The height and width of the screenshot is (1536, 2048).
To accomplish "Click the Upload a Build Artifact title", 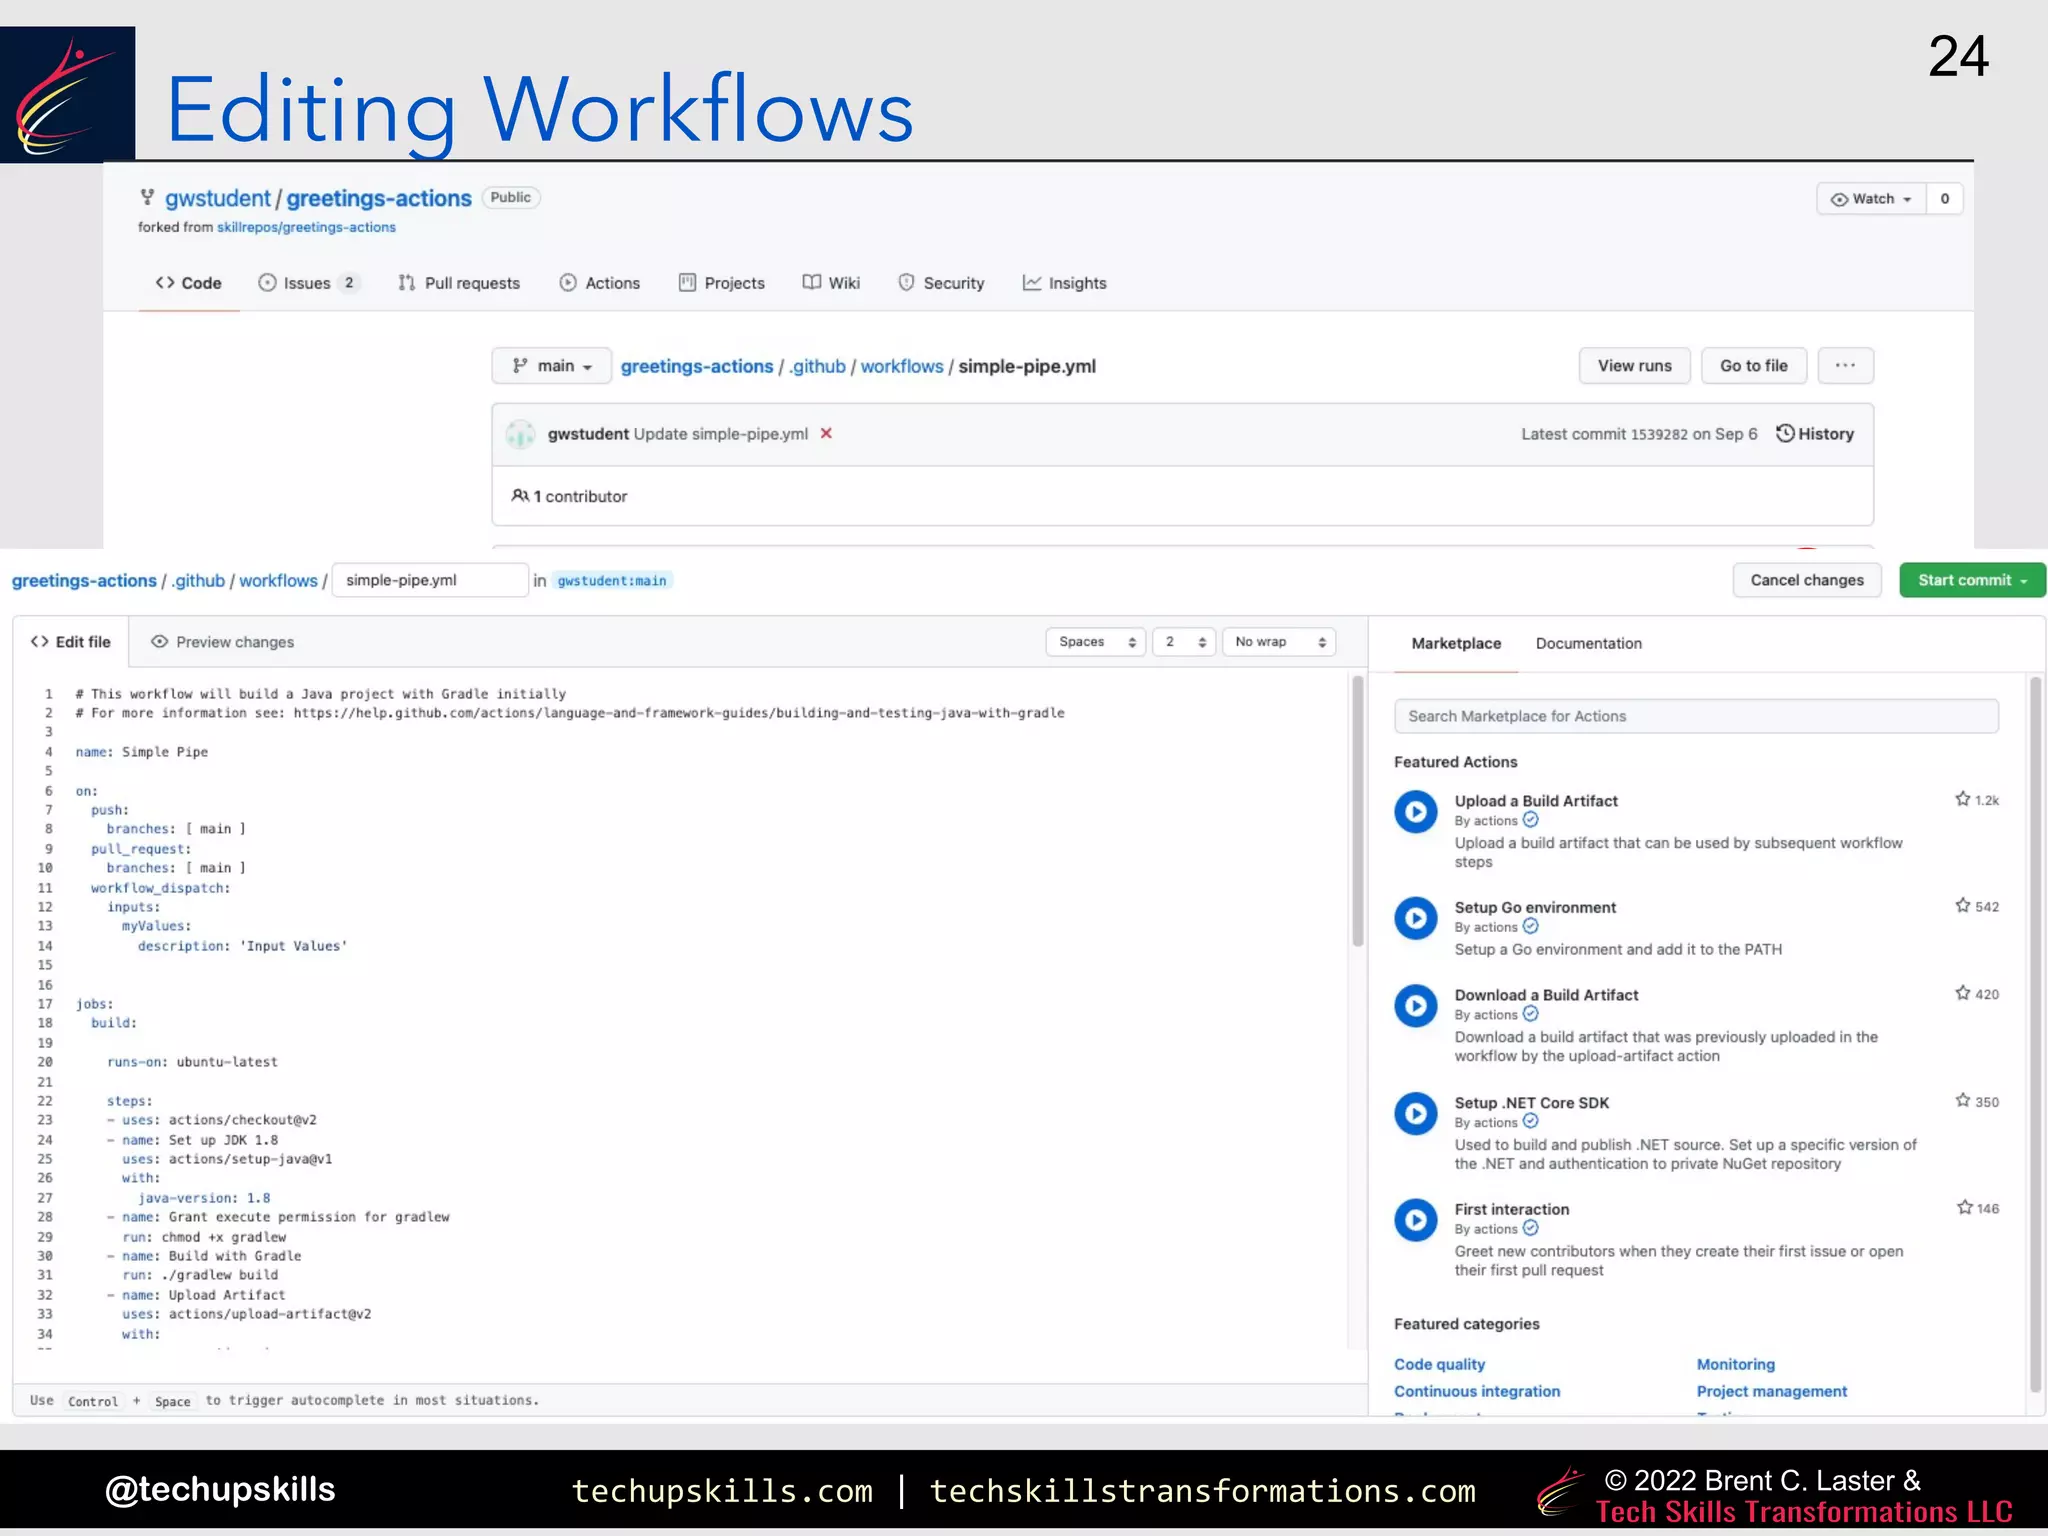I will pos(1536,801).
